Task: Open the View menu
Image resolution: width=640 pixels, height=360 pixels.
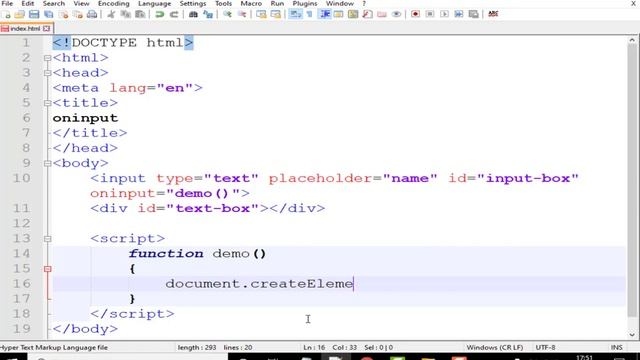Action: point(81,4)
